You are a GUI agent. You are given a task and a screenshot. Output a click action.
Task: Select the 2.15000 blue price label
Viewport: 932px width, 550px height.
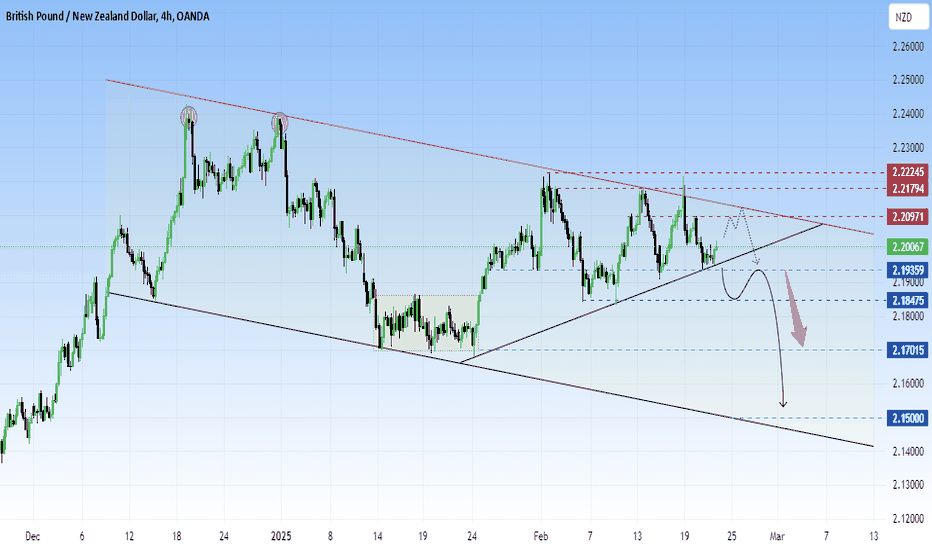click(x=907, y=418)
